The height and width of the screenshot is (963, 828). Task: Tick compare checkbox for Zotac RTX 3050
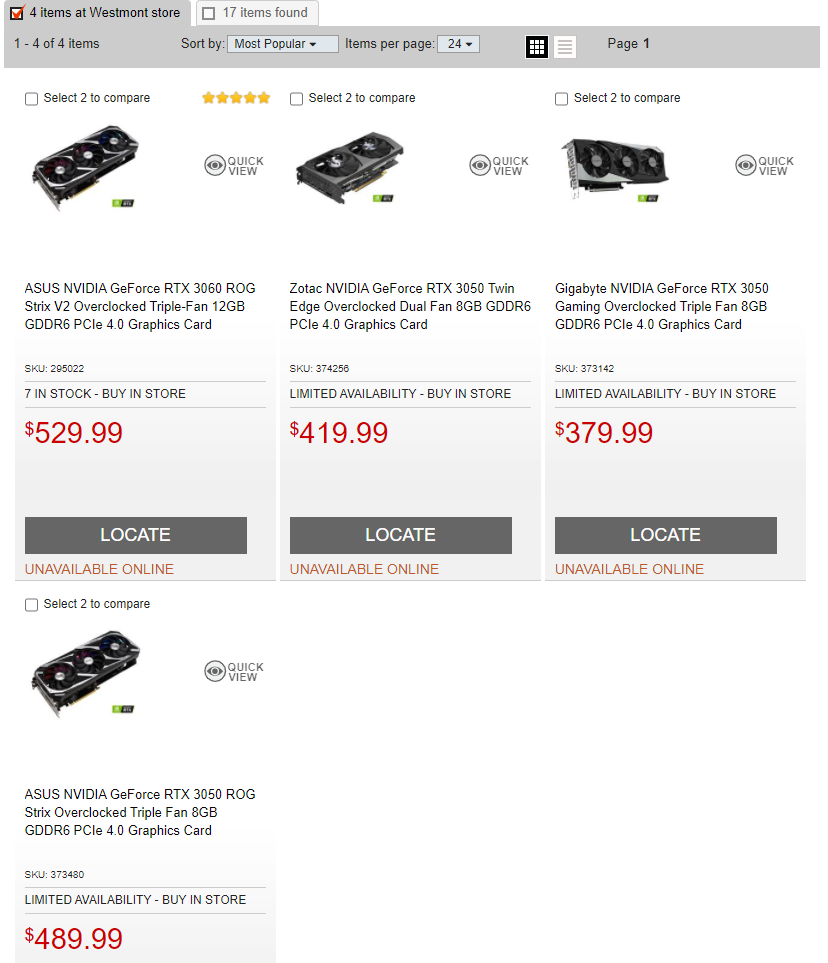297,99
